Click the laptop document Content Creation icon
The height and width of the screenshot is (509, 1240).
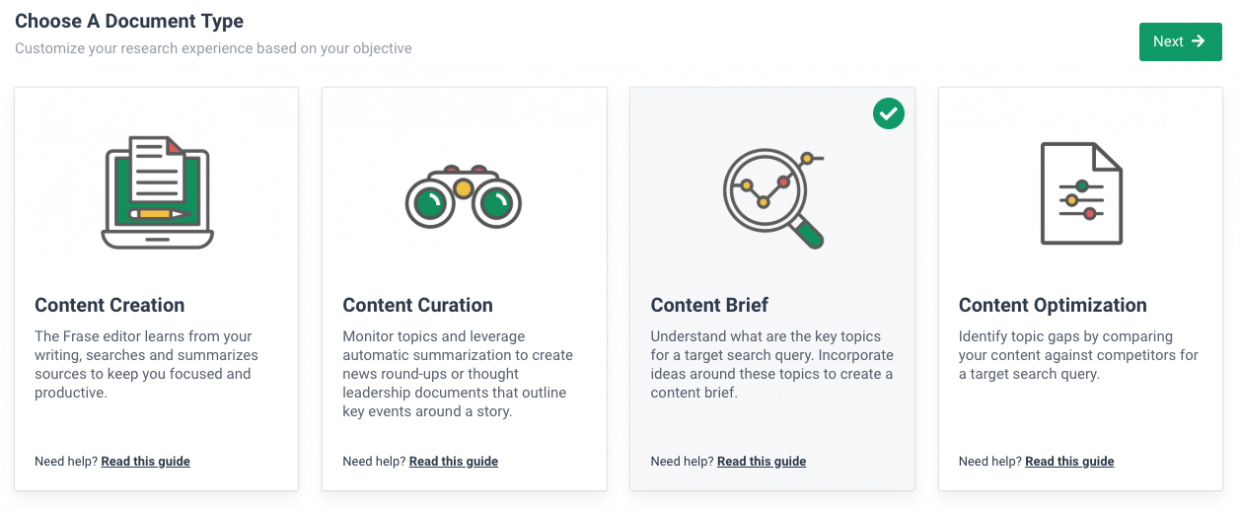click(x=157, y=194)
